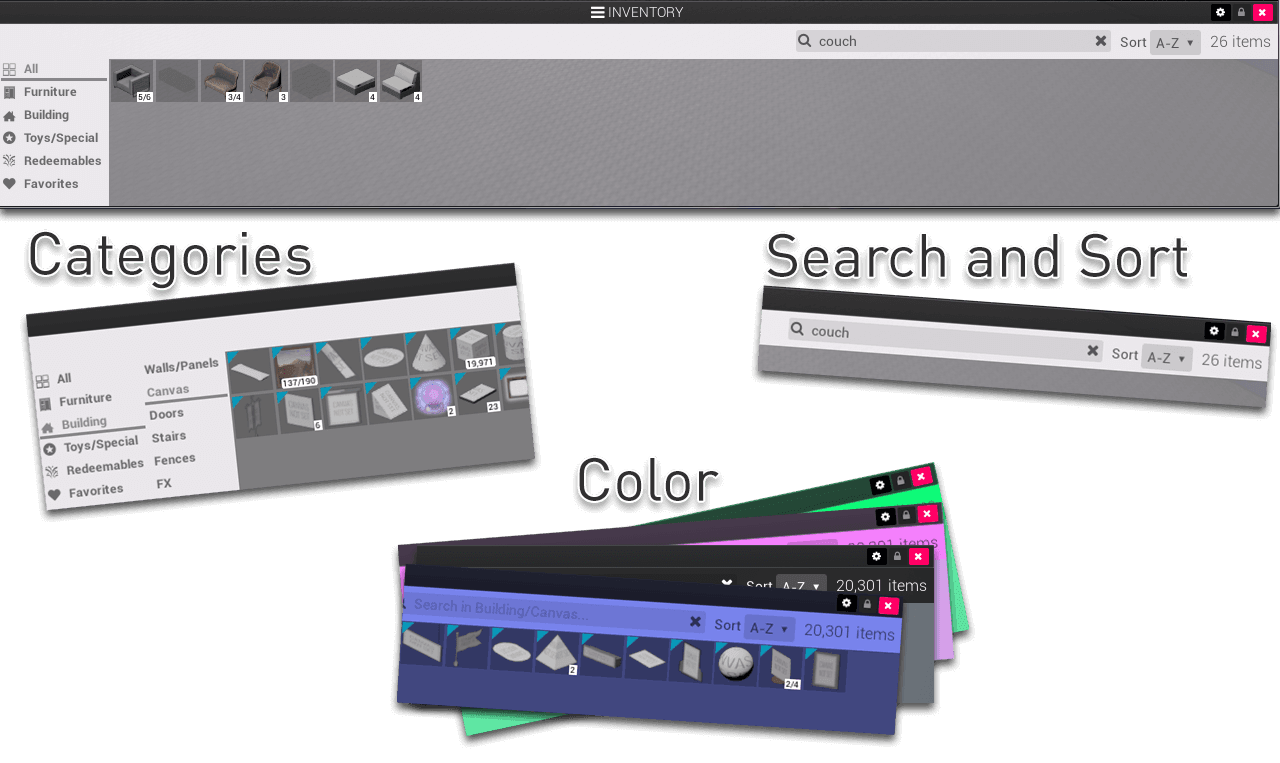Click the Favorites heart icon
Viewport: 1280px width, 763px height.
pos(10,184)
